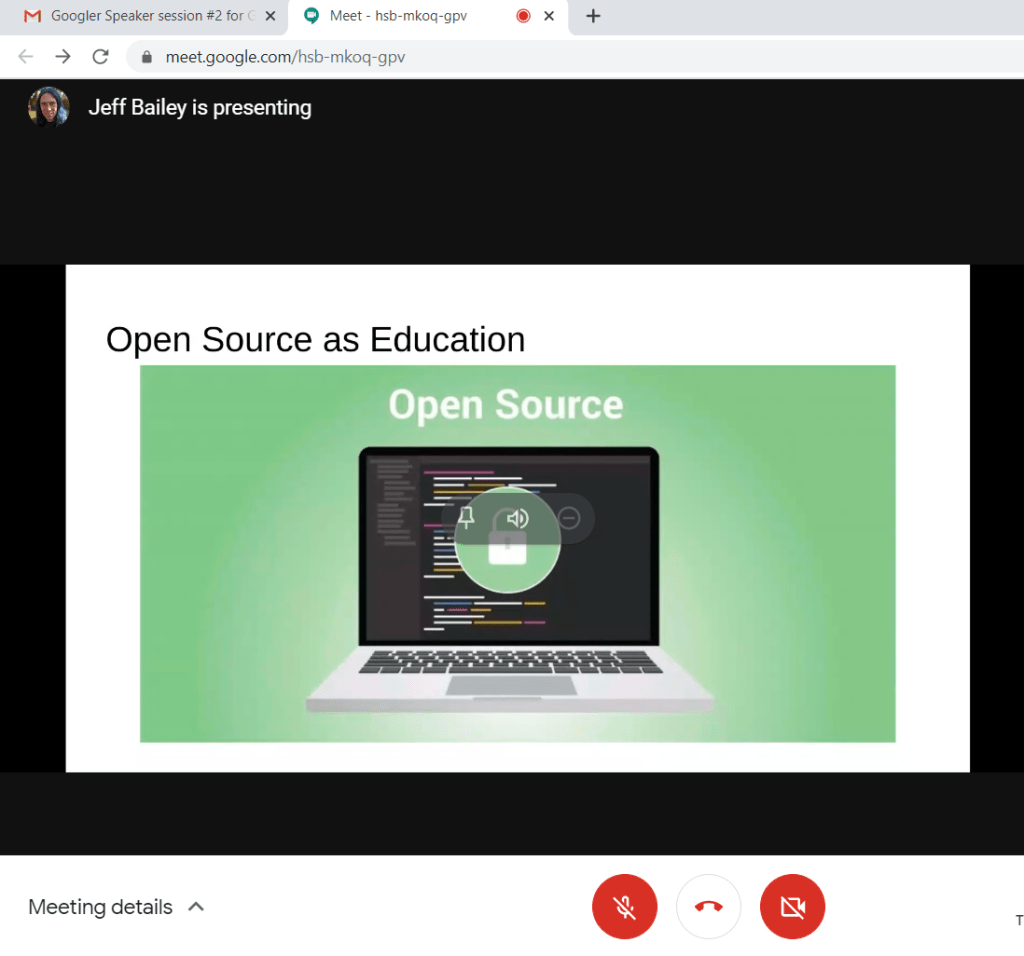View site information via the padlock icon
Screen dimensions: 1024x956
[147, 57]
